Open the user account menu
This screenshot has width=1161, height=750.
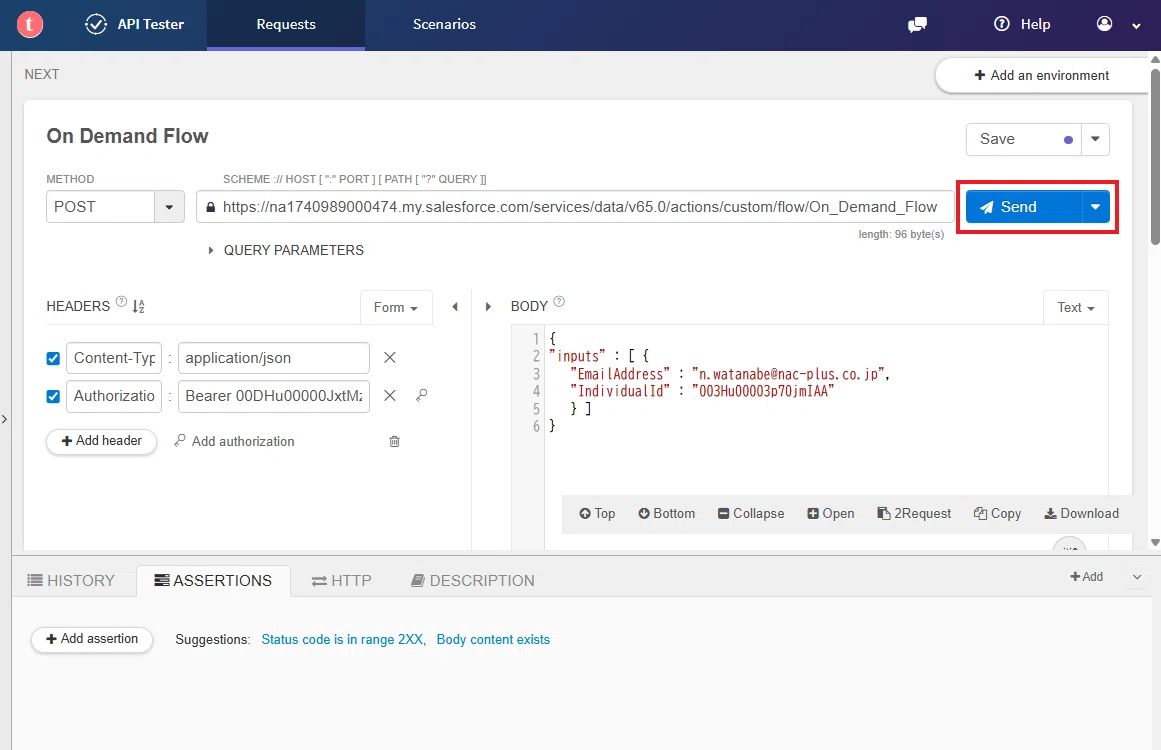pos(1118,24)
